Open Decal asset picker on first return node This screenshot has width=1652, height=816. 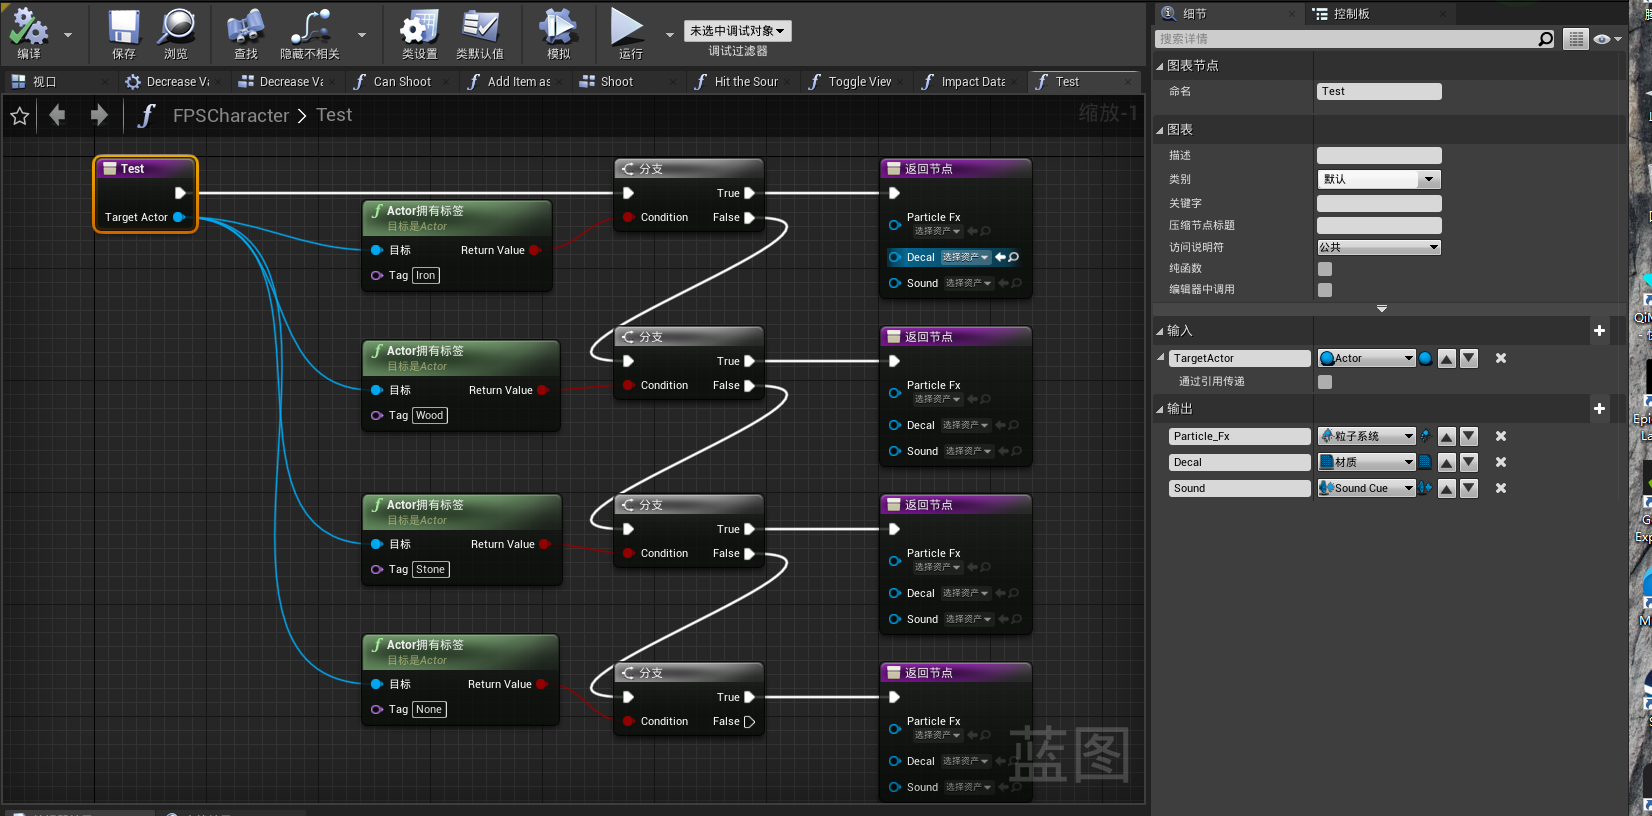coord(965,257)
